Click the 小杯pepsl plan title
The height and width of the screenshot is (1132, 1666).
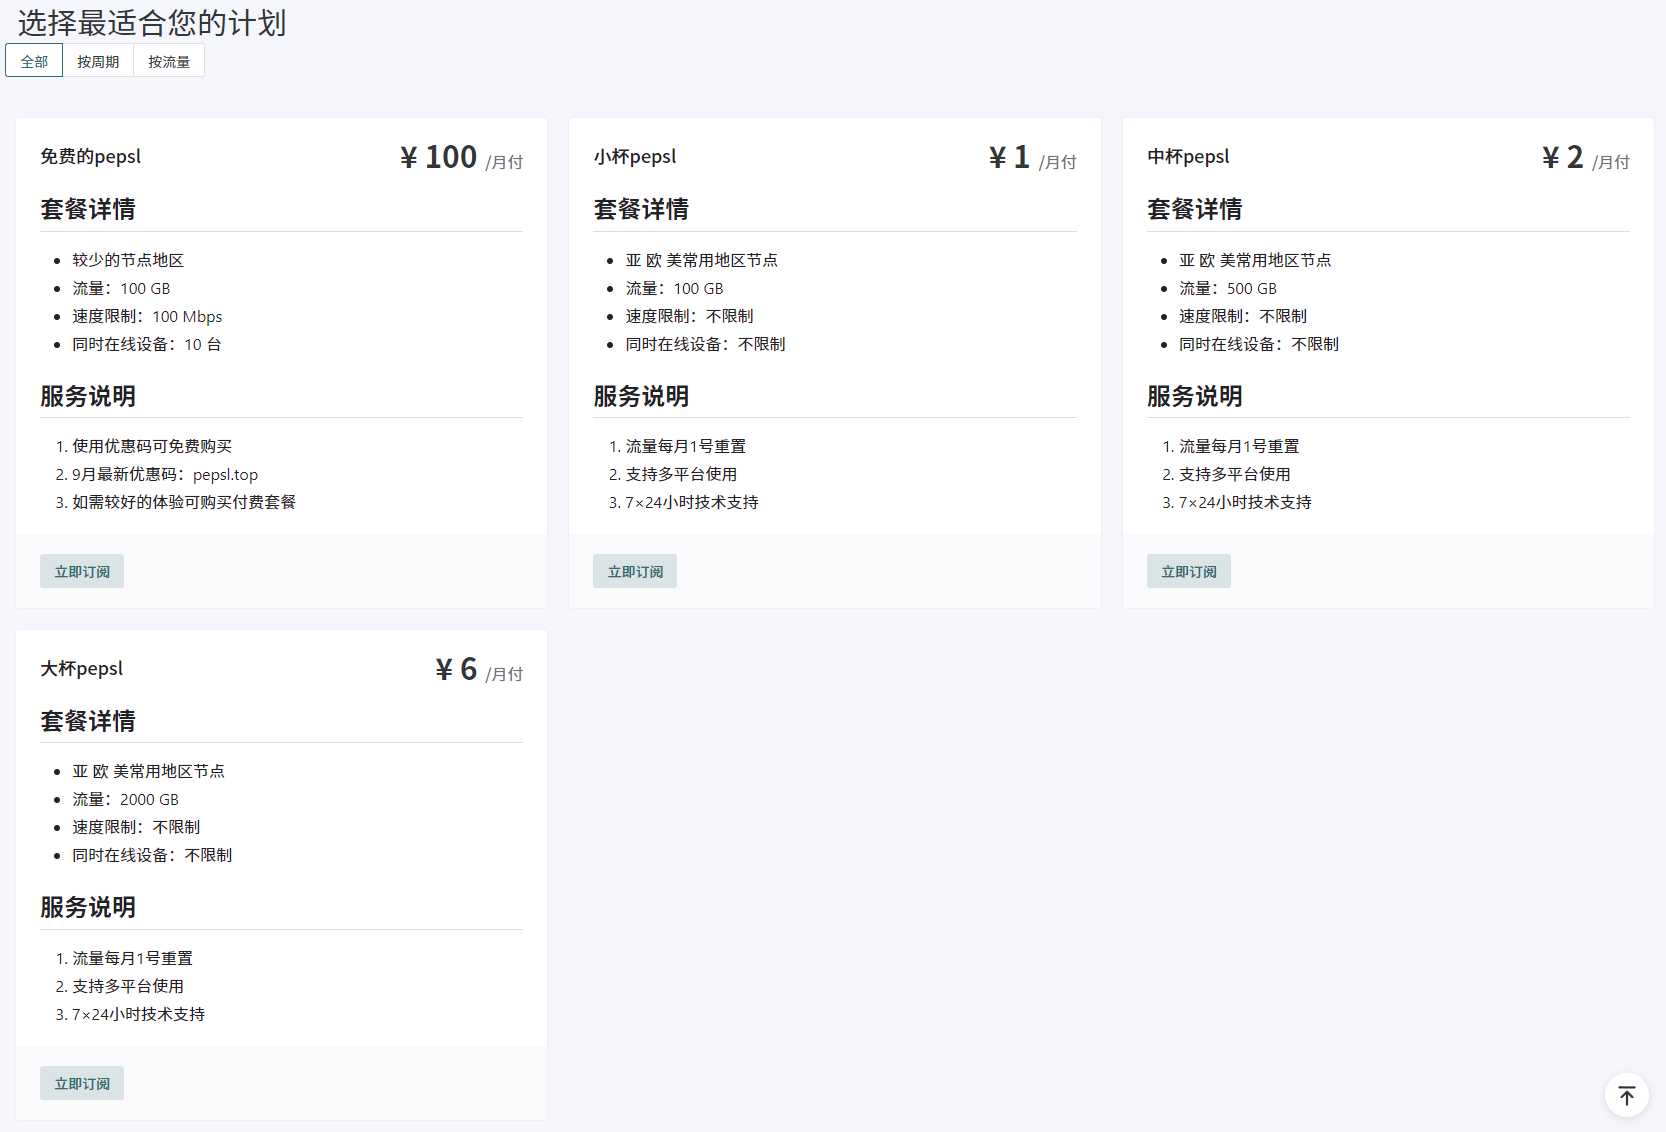pyautogui.click(x=635, y=157)
